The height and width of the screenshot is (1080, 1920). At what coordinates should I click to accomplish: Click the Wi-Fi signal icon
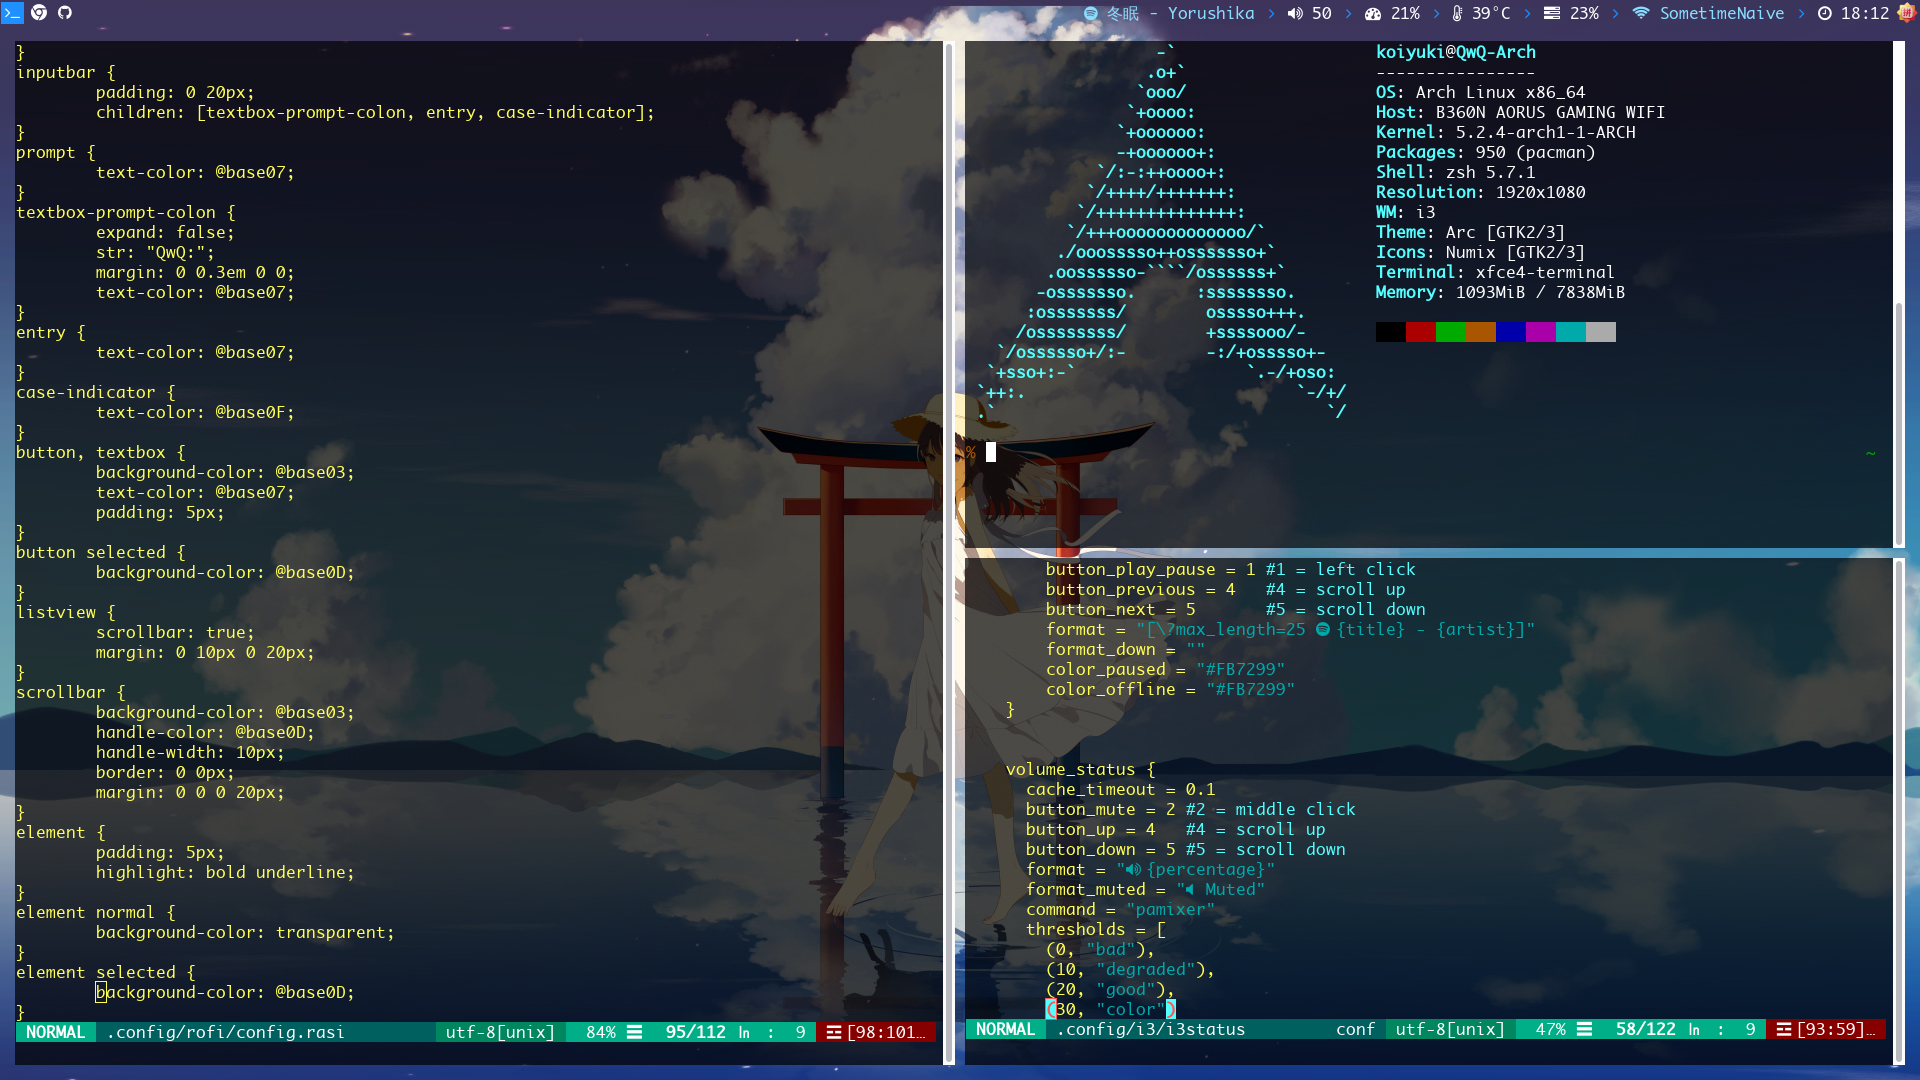pos(1641,13)
